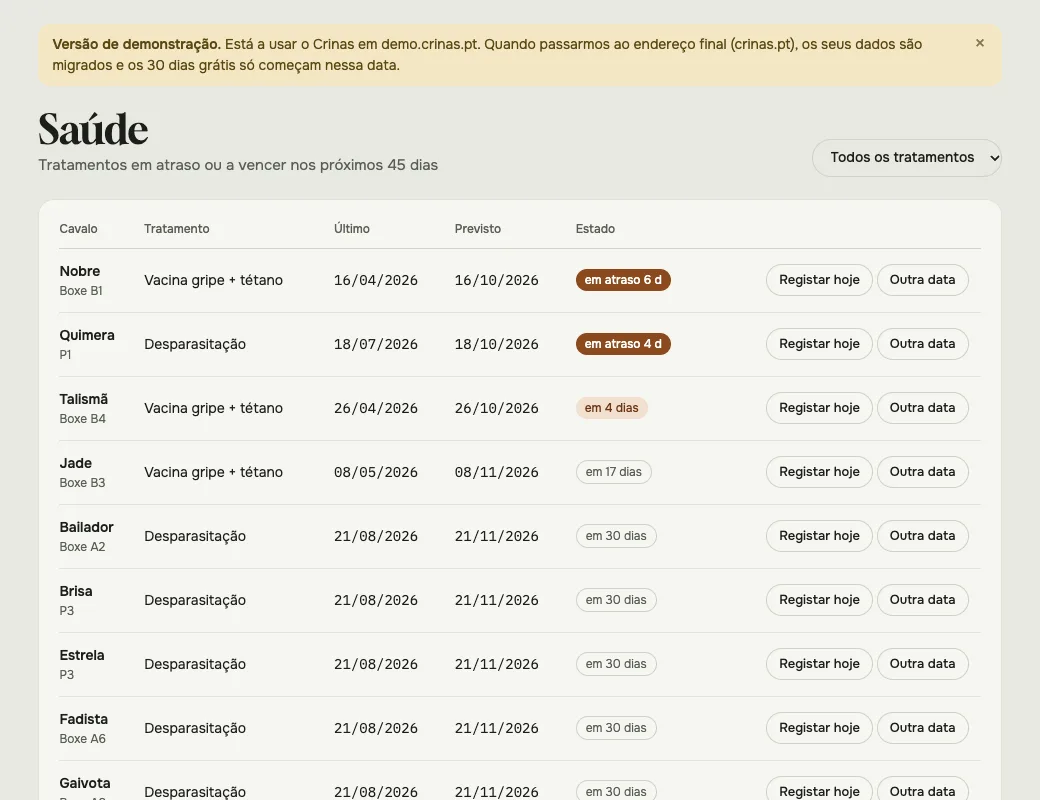The image size is (1040, 800).
Task: Click the 'Saúde' page heading
Action: tap(93, 129)
